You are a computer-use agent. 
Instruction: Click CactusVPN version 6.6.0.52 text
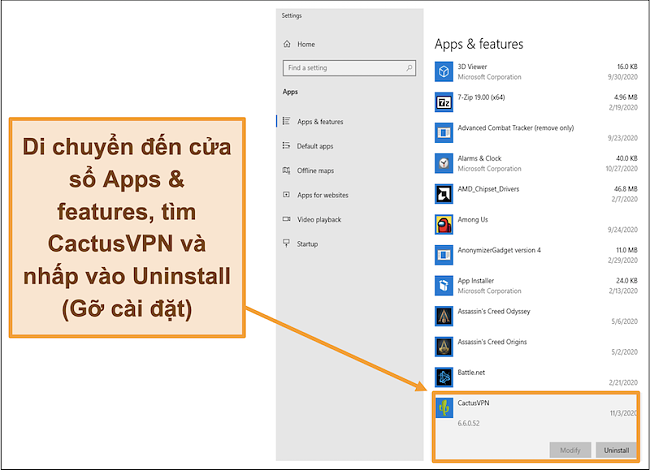pos(468,423)
